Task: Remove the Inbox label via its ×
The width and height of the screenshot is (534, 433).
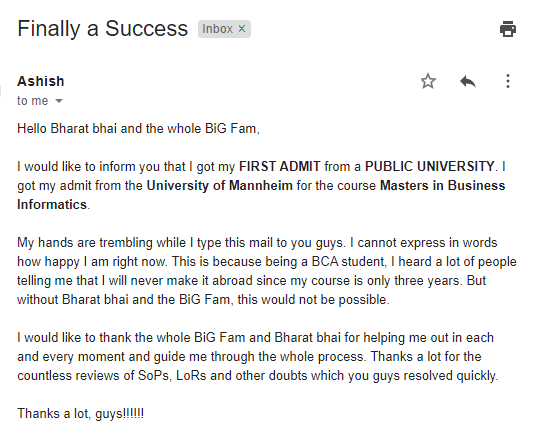Action: [242, 29]
